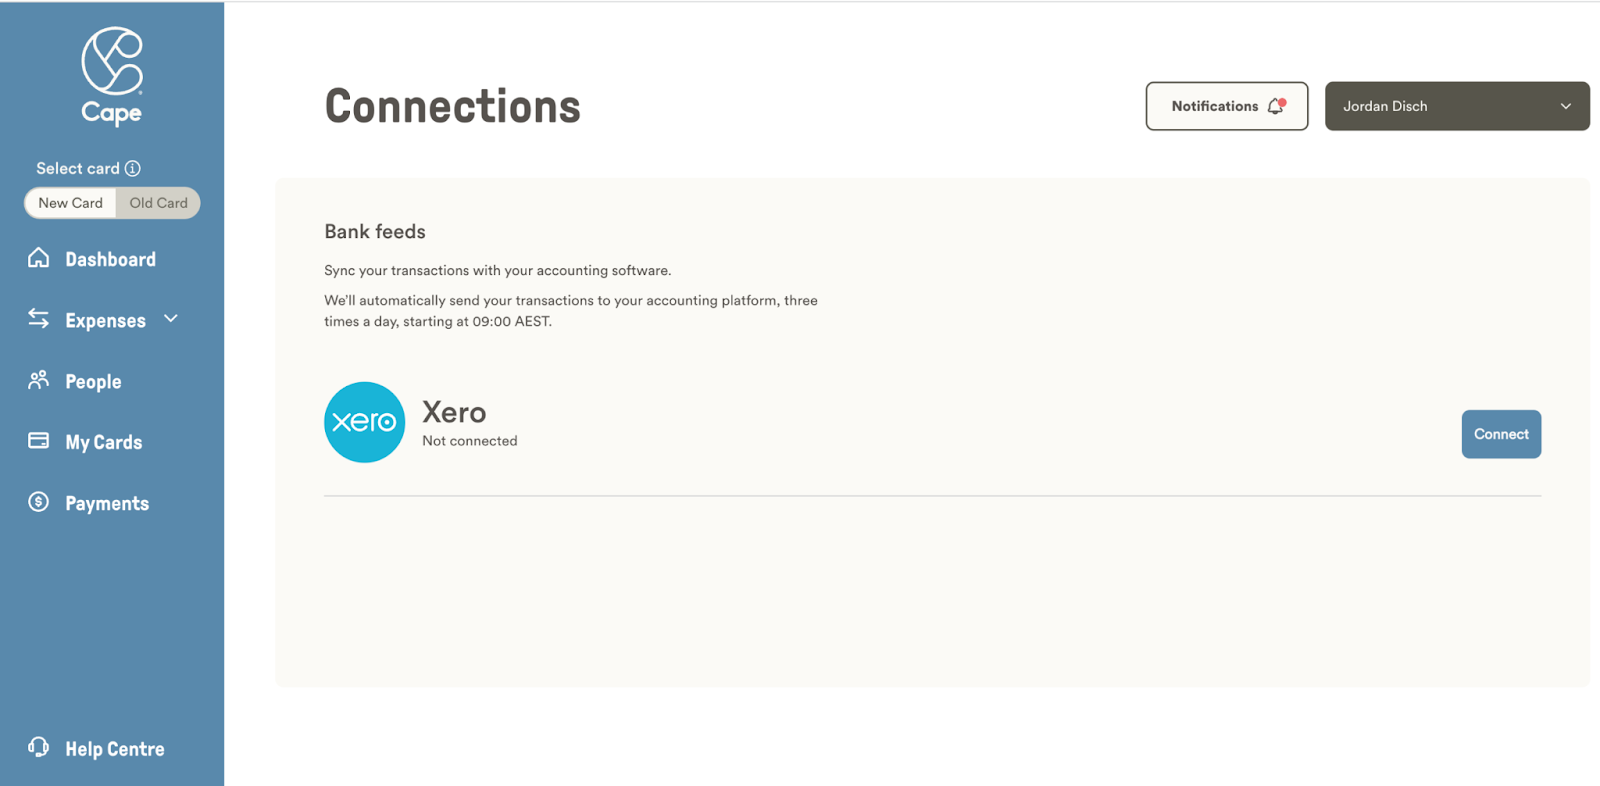Select the My Cards menu label
Screen dimensions: 1600x786
coord(104,442)
